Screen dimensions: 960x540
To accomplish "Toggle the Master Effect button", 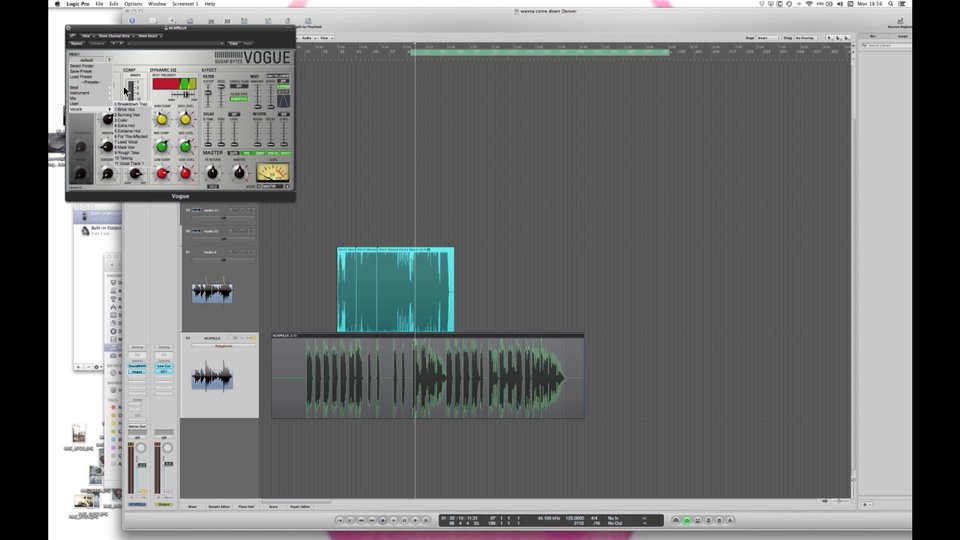I will [286, 153].
